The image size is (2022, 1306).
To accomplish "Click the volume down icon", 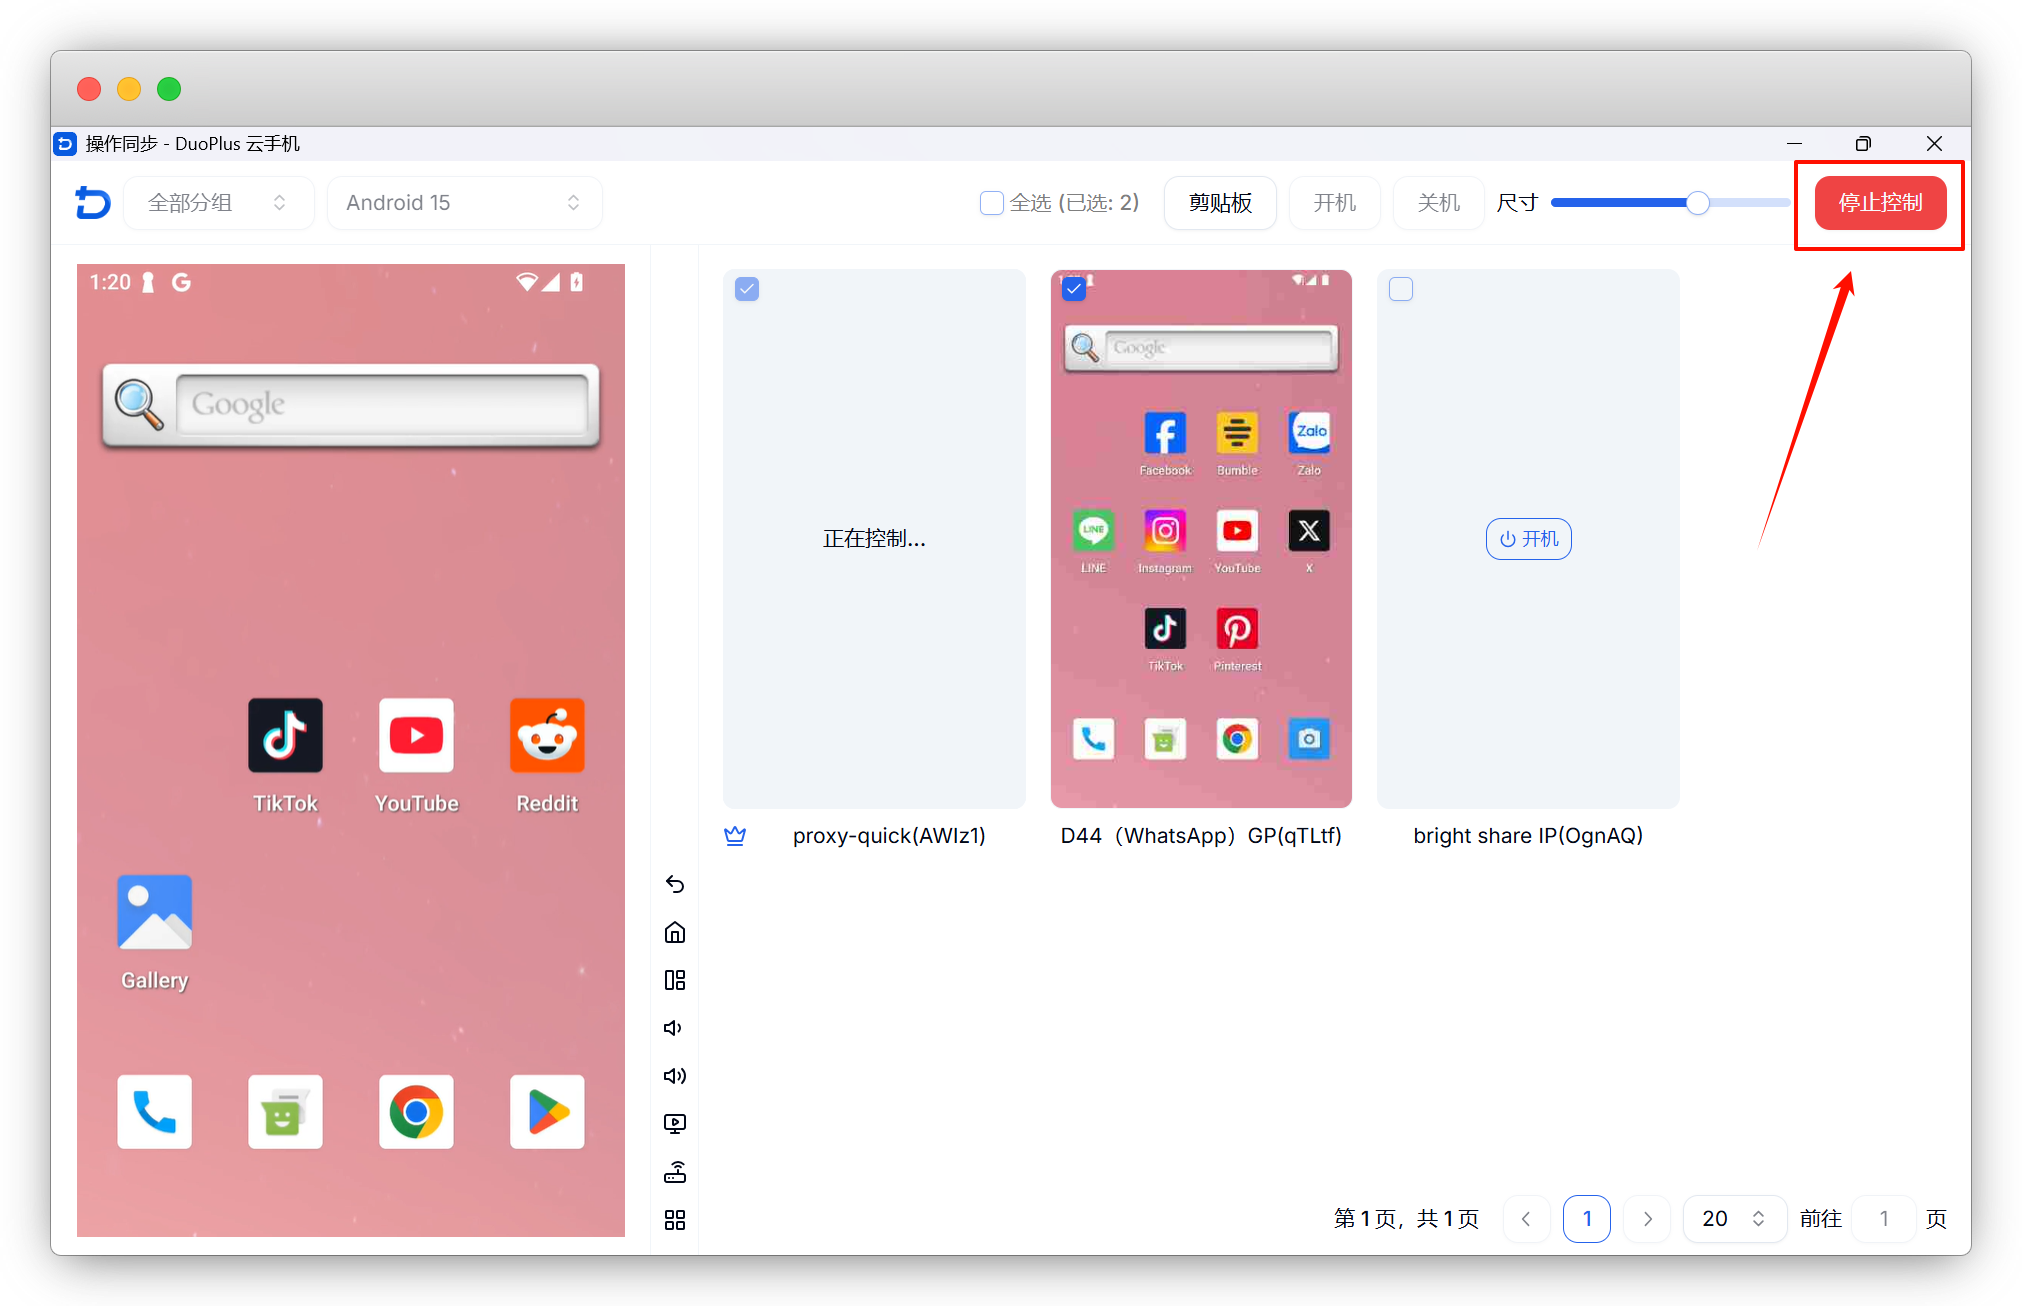I will (x=673, y=1028).
